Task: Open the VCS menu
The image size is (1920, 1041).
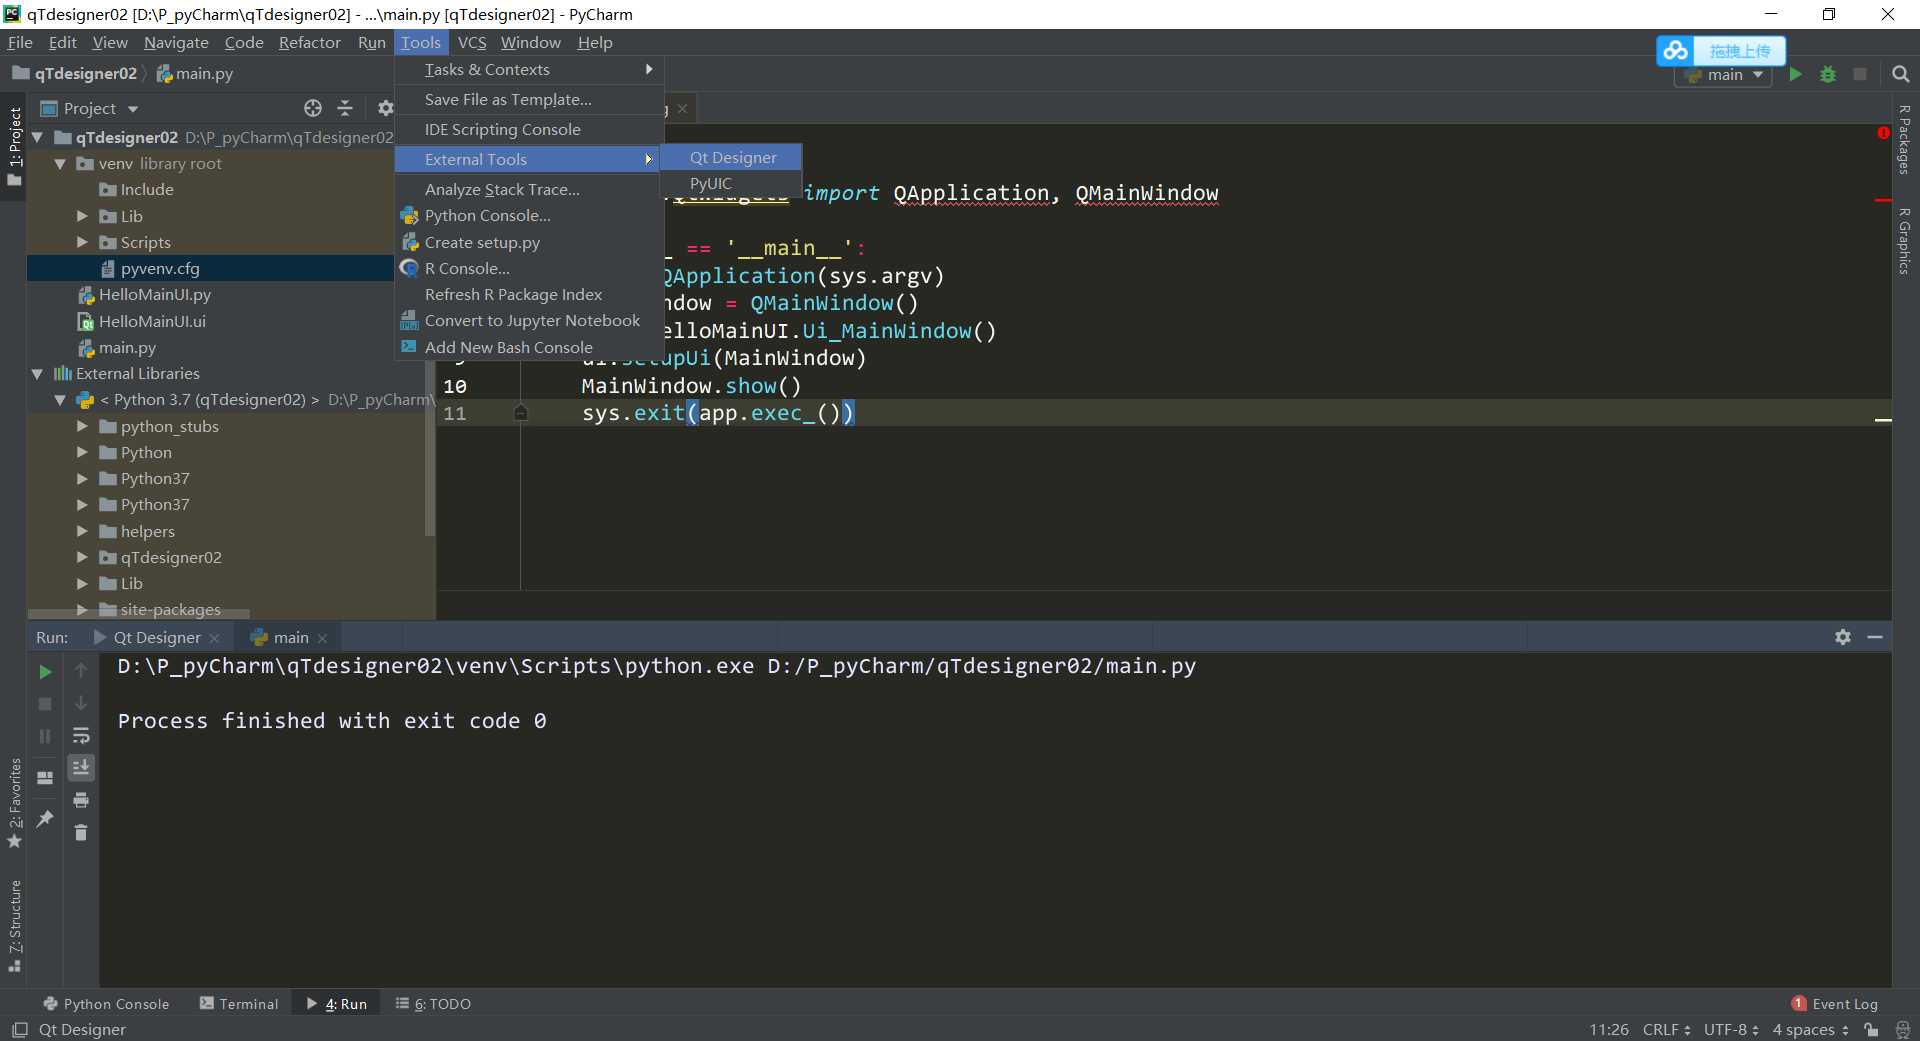Action: [471, 42]
